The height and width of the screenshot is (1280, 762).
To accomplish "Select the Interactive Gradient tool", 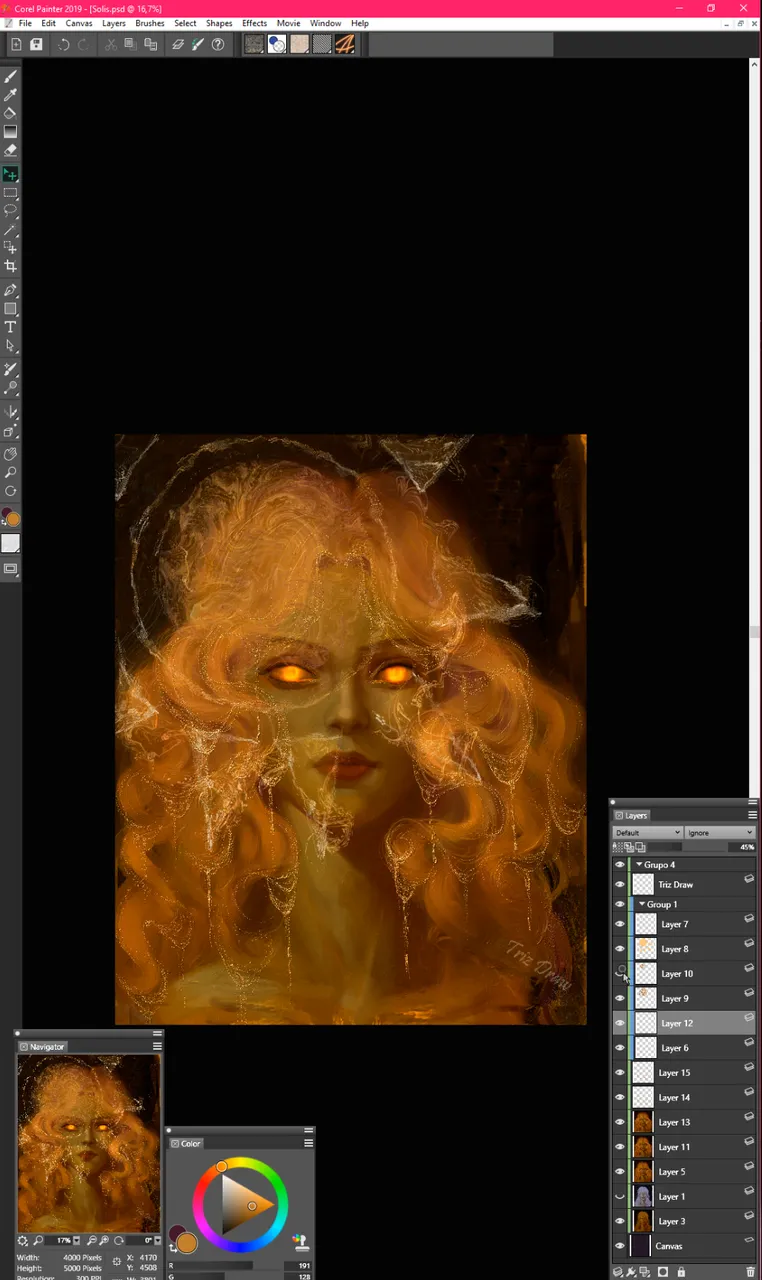I will (x=11, y=132).
